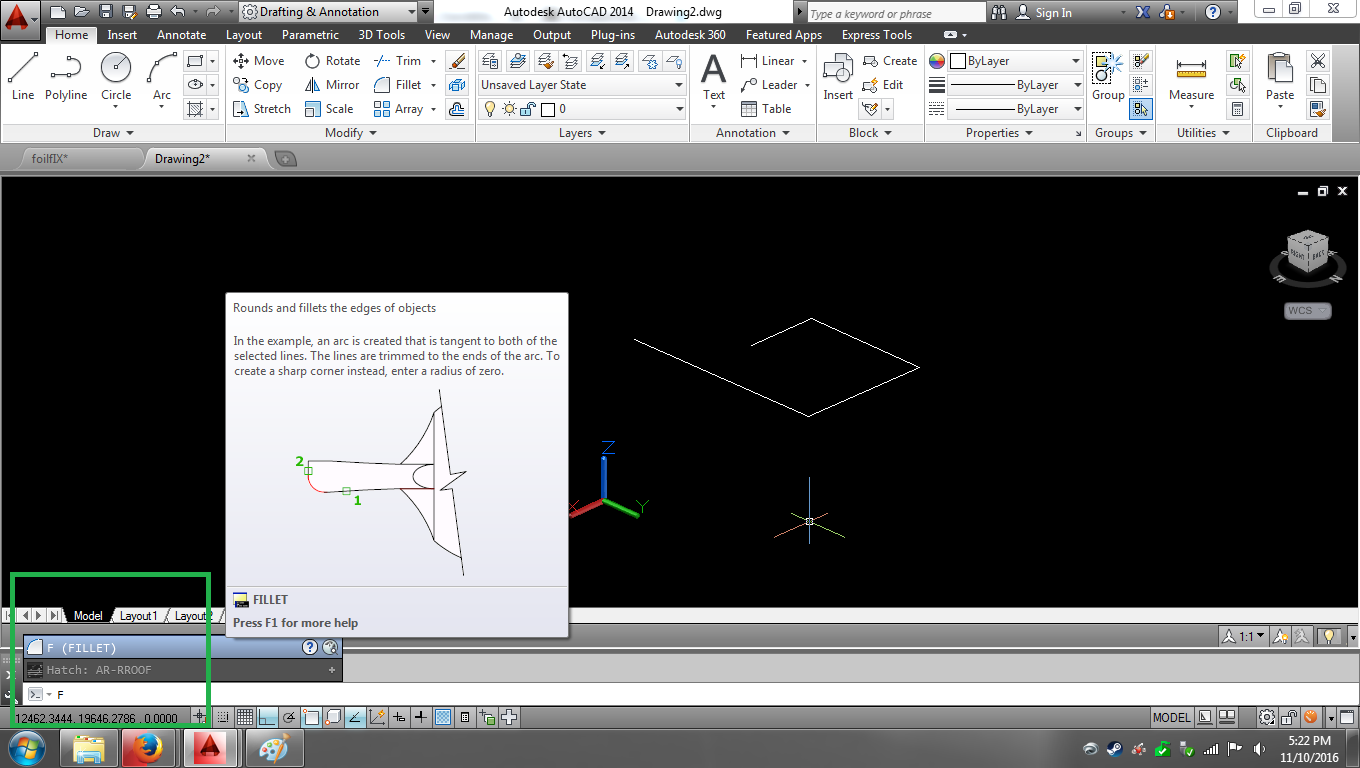The width and height of the screenshot is (1360, 768).
Task: Click the layer 0 white color swatch
Action: pos(547,109)
